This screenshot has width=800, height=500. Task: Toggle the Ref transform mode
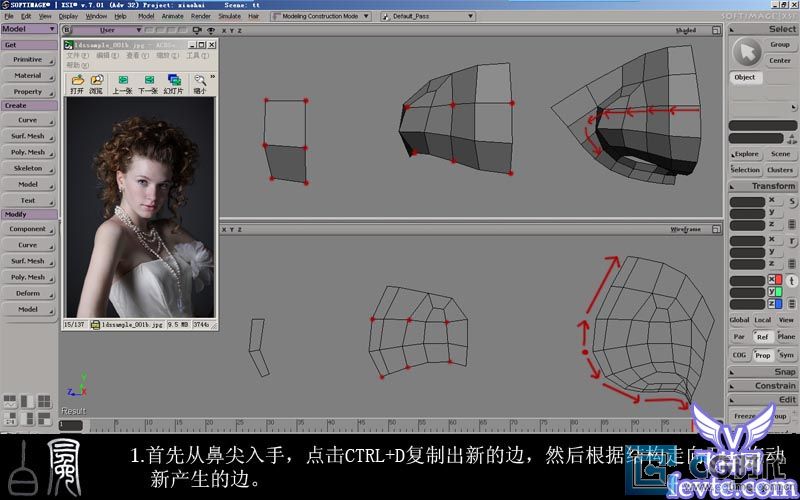(762, 337)
